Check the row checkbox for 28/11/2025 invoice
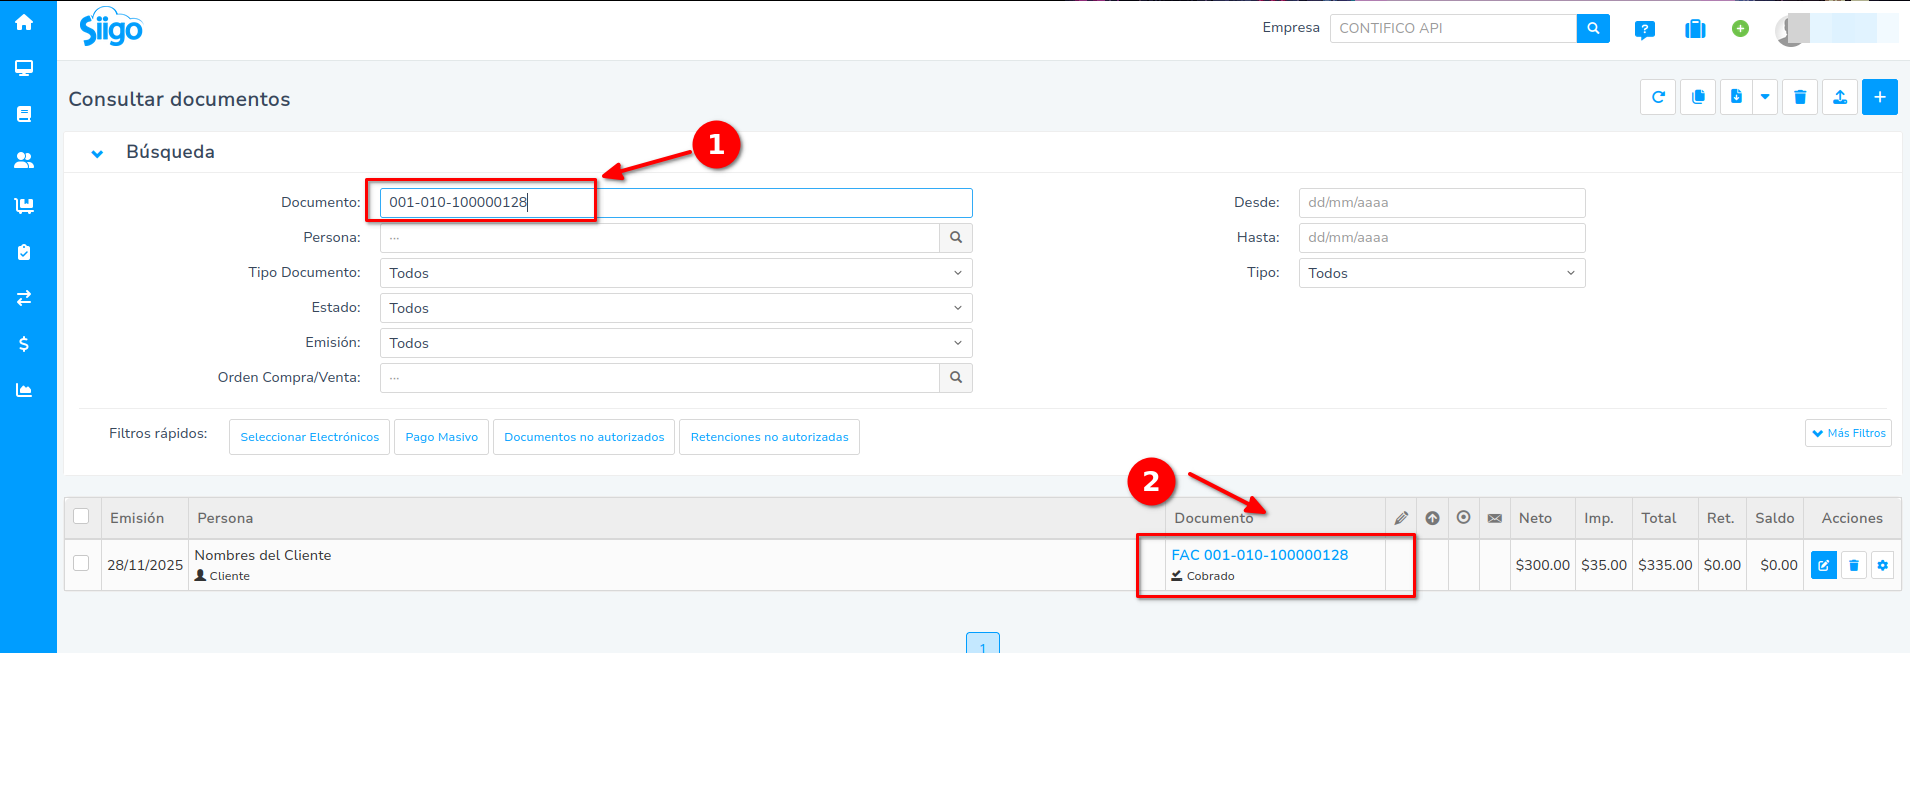This screenshot has width=1910, height=791. (82, 564)
